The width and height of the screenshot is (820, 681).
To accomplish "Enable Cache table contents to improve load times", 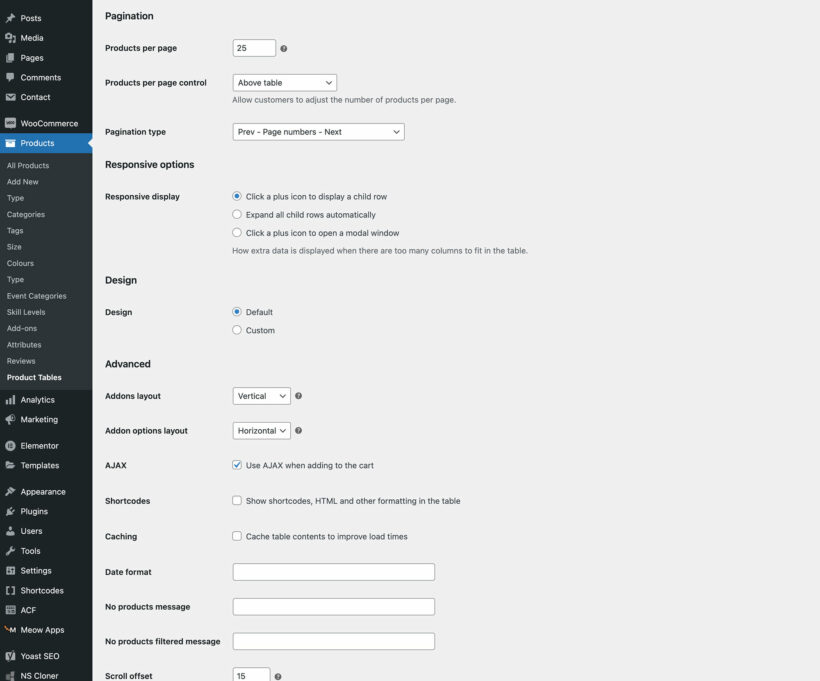I will pos(236,536).
